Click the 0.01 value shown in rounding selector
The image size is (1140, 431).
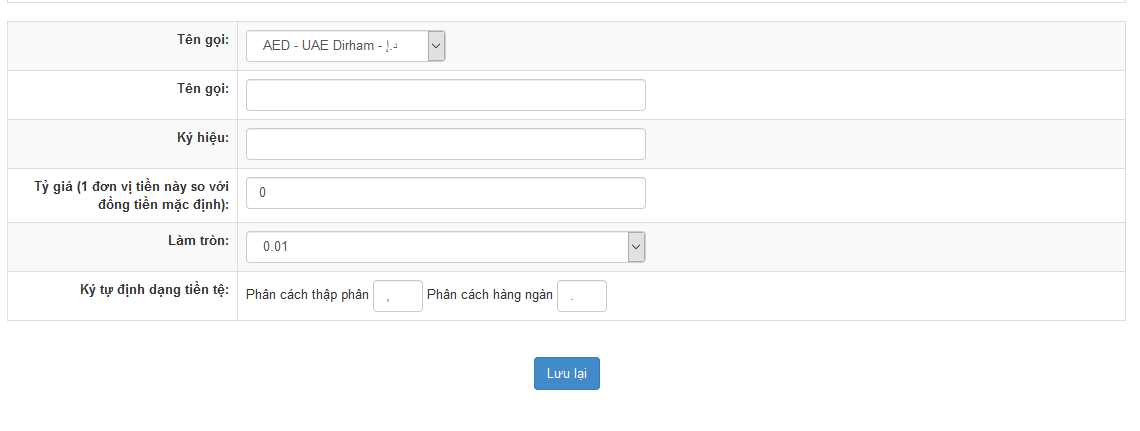276,247
